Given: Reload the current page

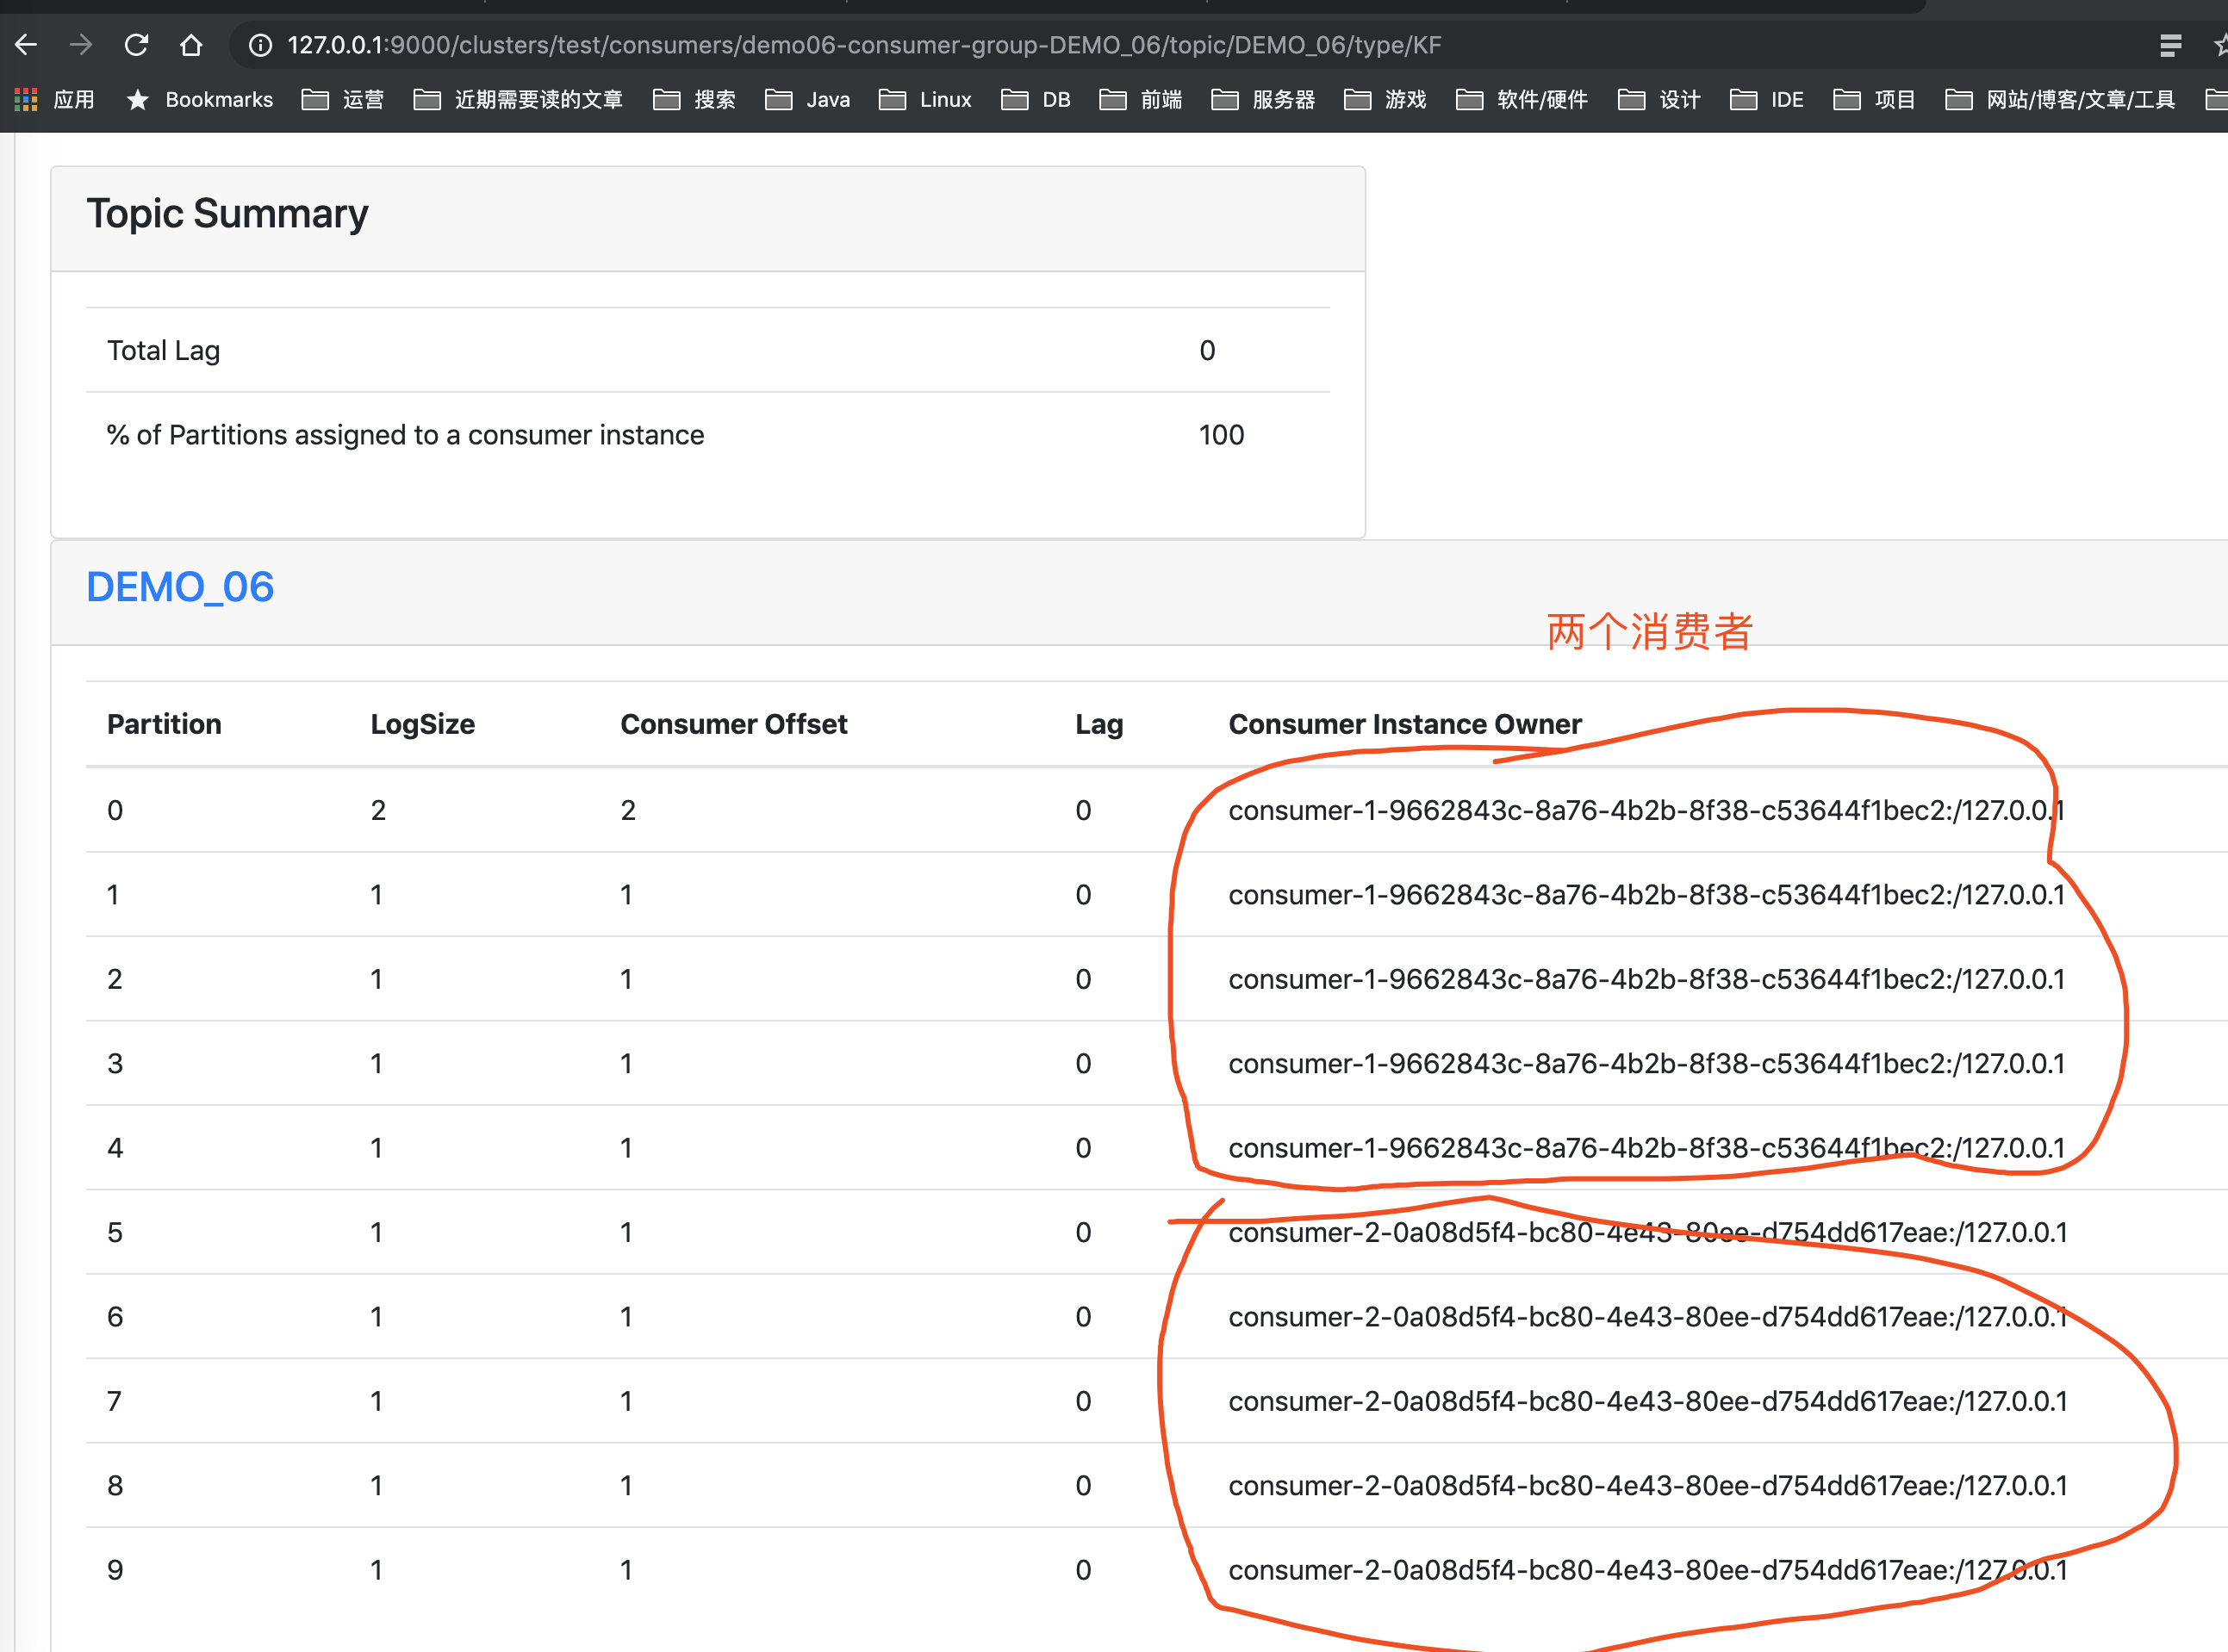Looking at the screenshot, I should point(136,45).
